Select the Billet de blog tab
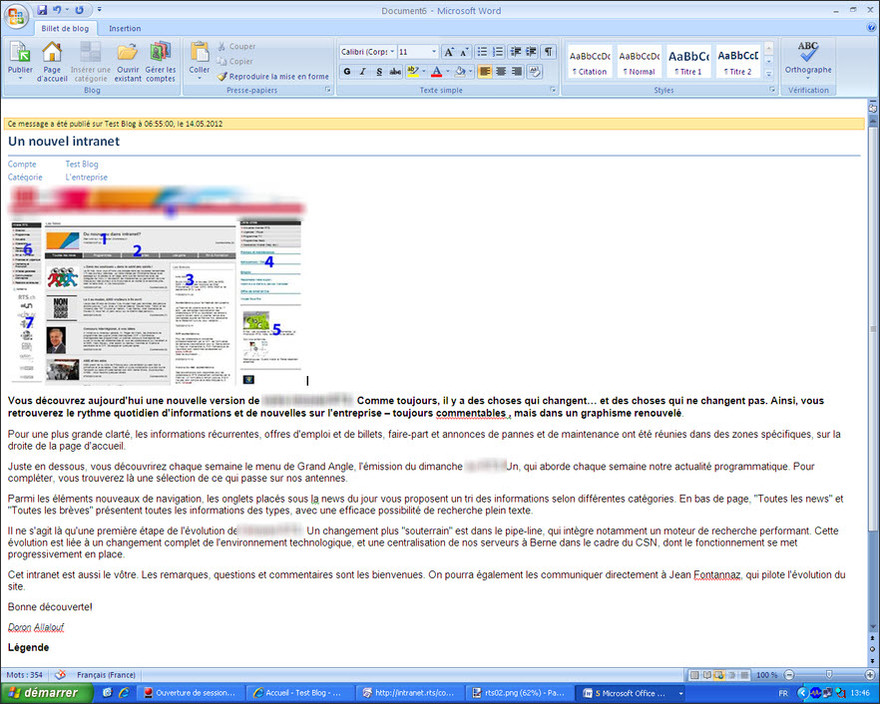Screen dimensions: 880x704 tap(65, 29)
